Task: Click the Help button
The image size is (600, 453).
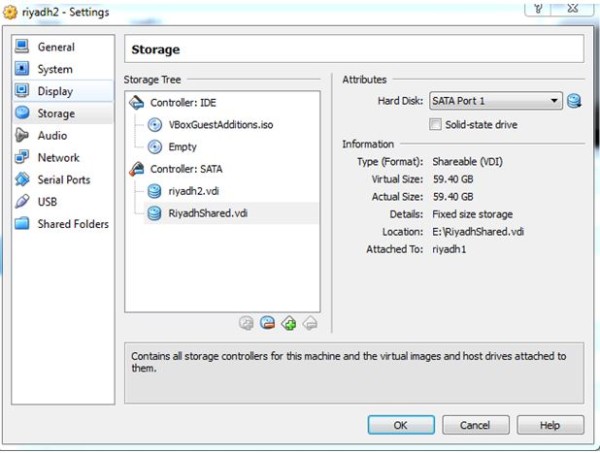Action: coord(550,425)
